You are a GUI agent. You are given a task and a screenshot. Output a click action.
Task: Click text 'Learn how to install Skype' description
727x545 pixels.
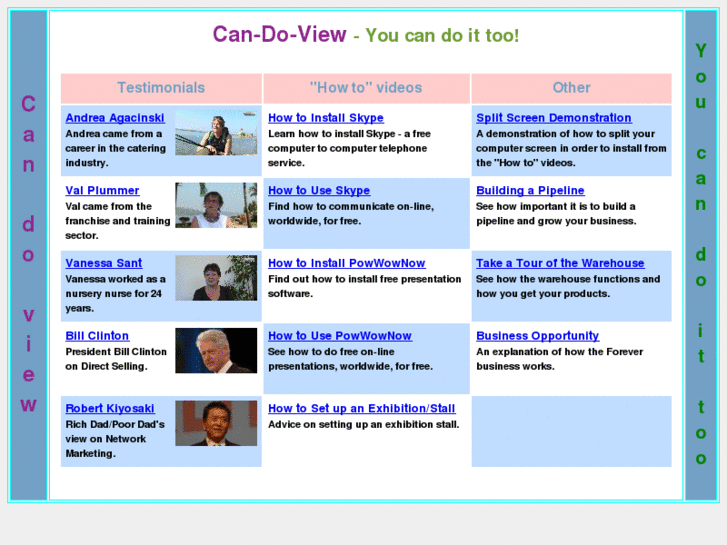point(349,148)
